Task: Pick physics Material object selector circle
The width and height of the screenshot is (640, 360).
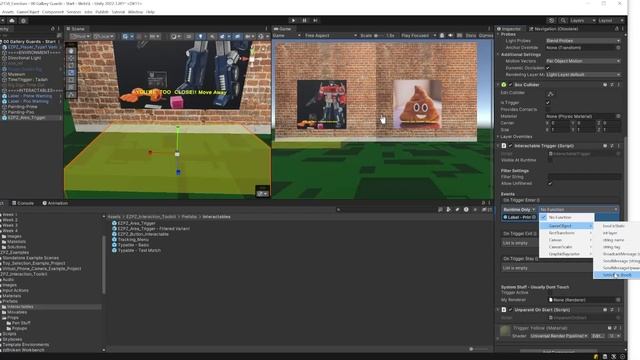Action: 618,116
